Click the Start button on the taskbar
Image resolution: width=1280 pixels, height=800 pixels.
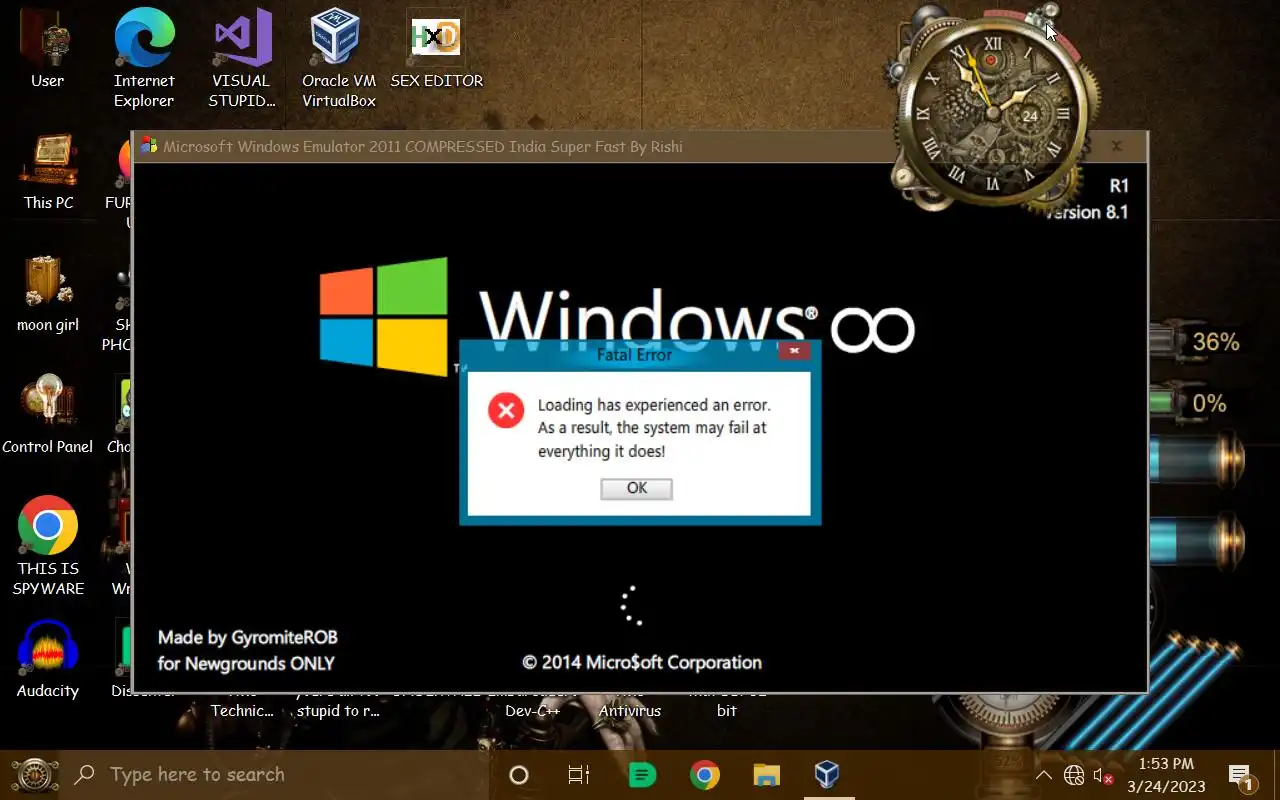tap(33, 775)
